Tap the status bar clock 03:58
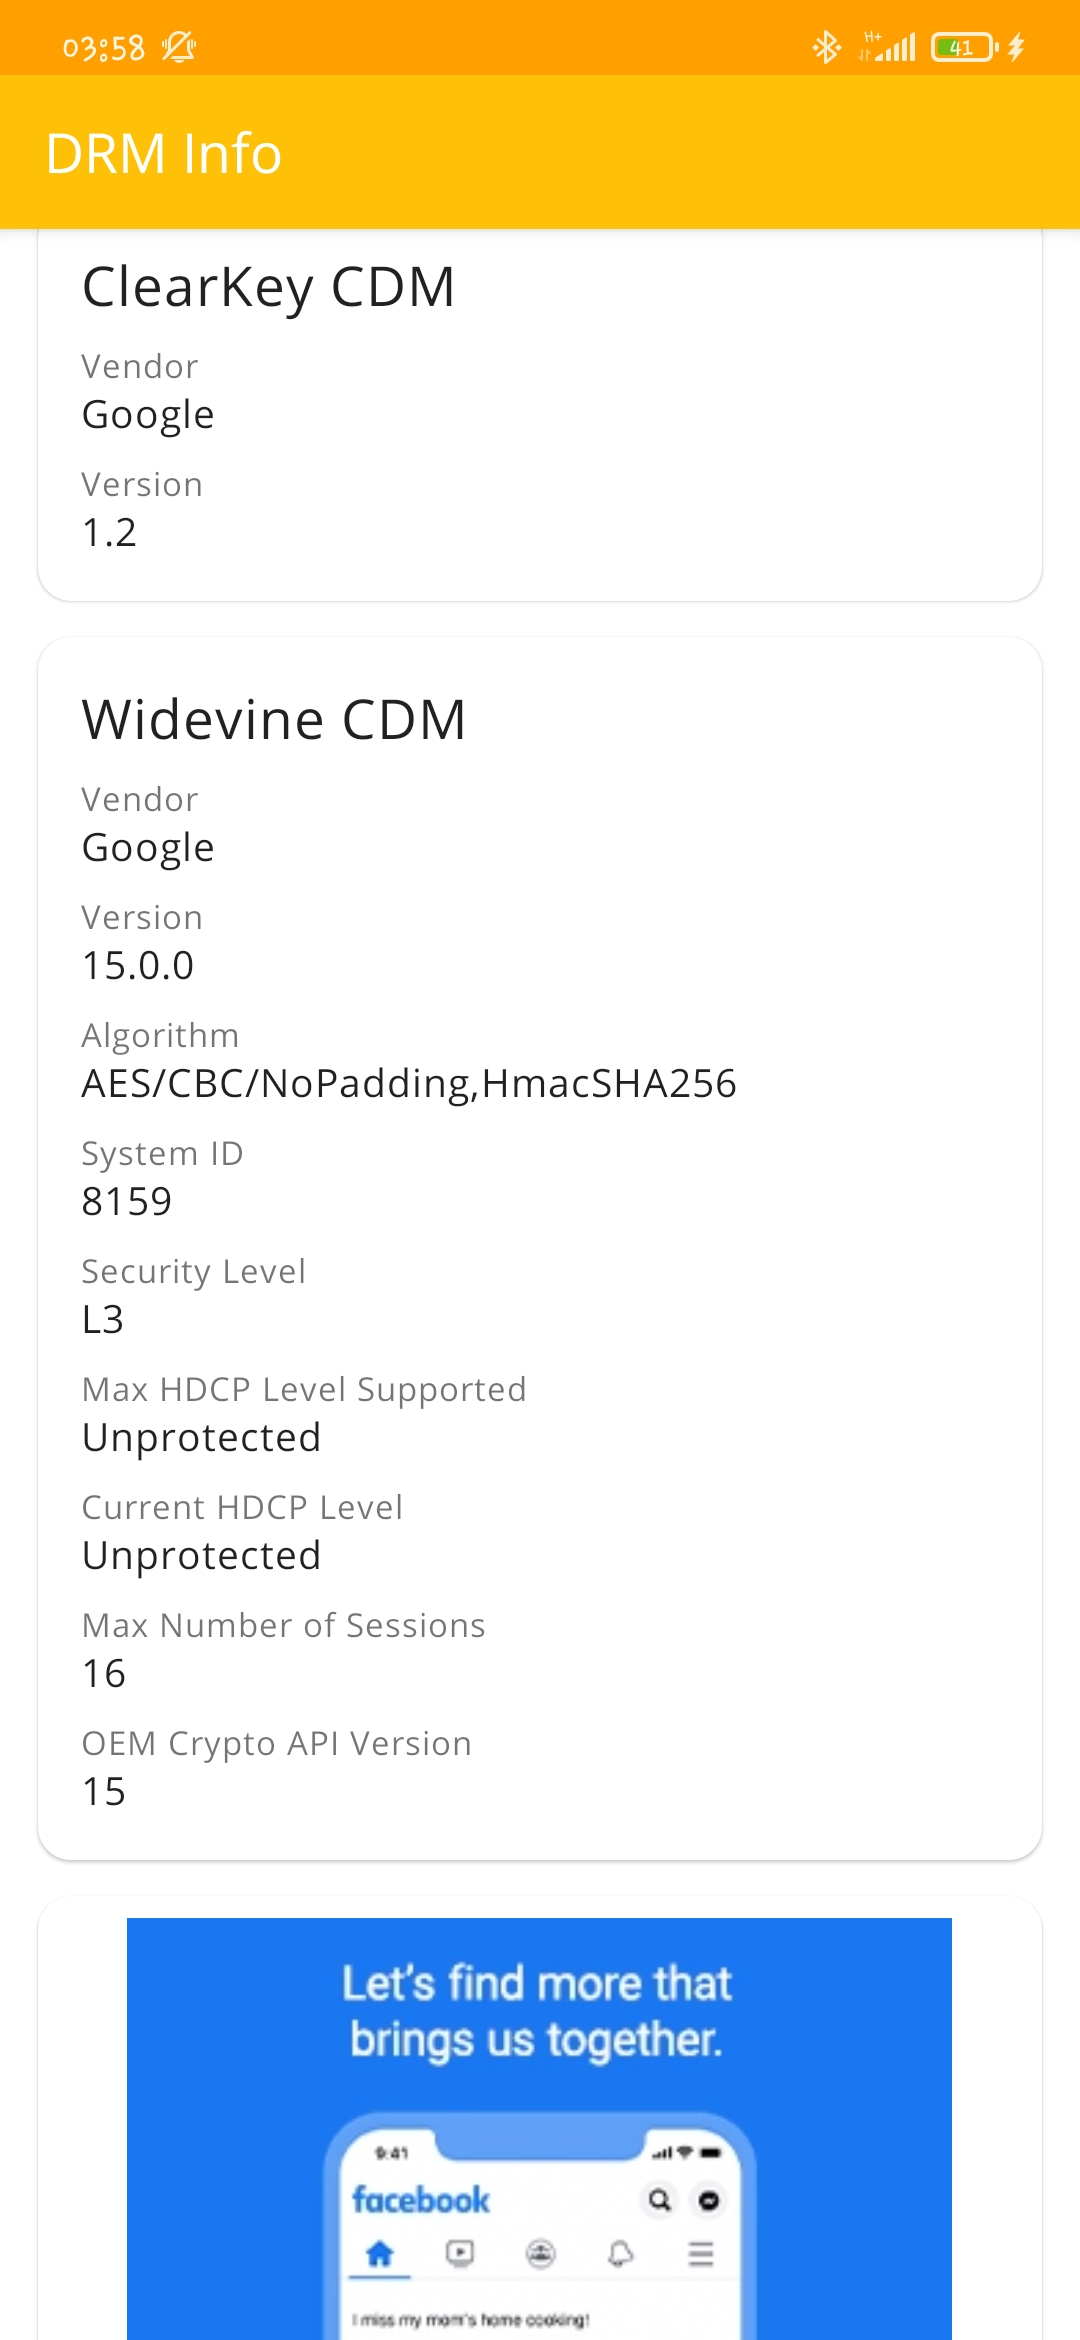The height and width of the screenshot is (2340, 1080). 104,48
